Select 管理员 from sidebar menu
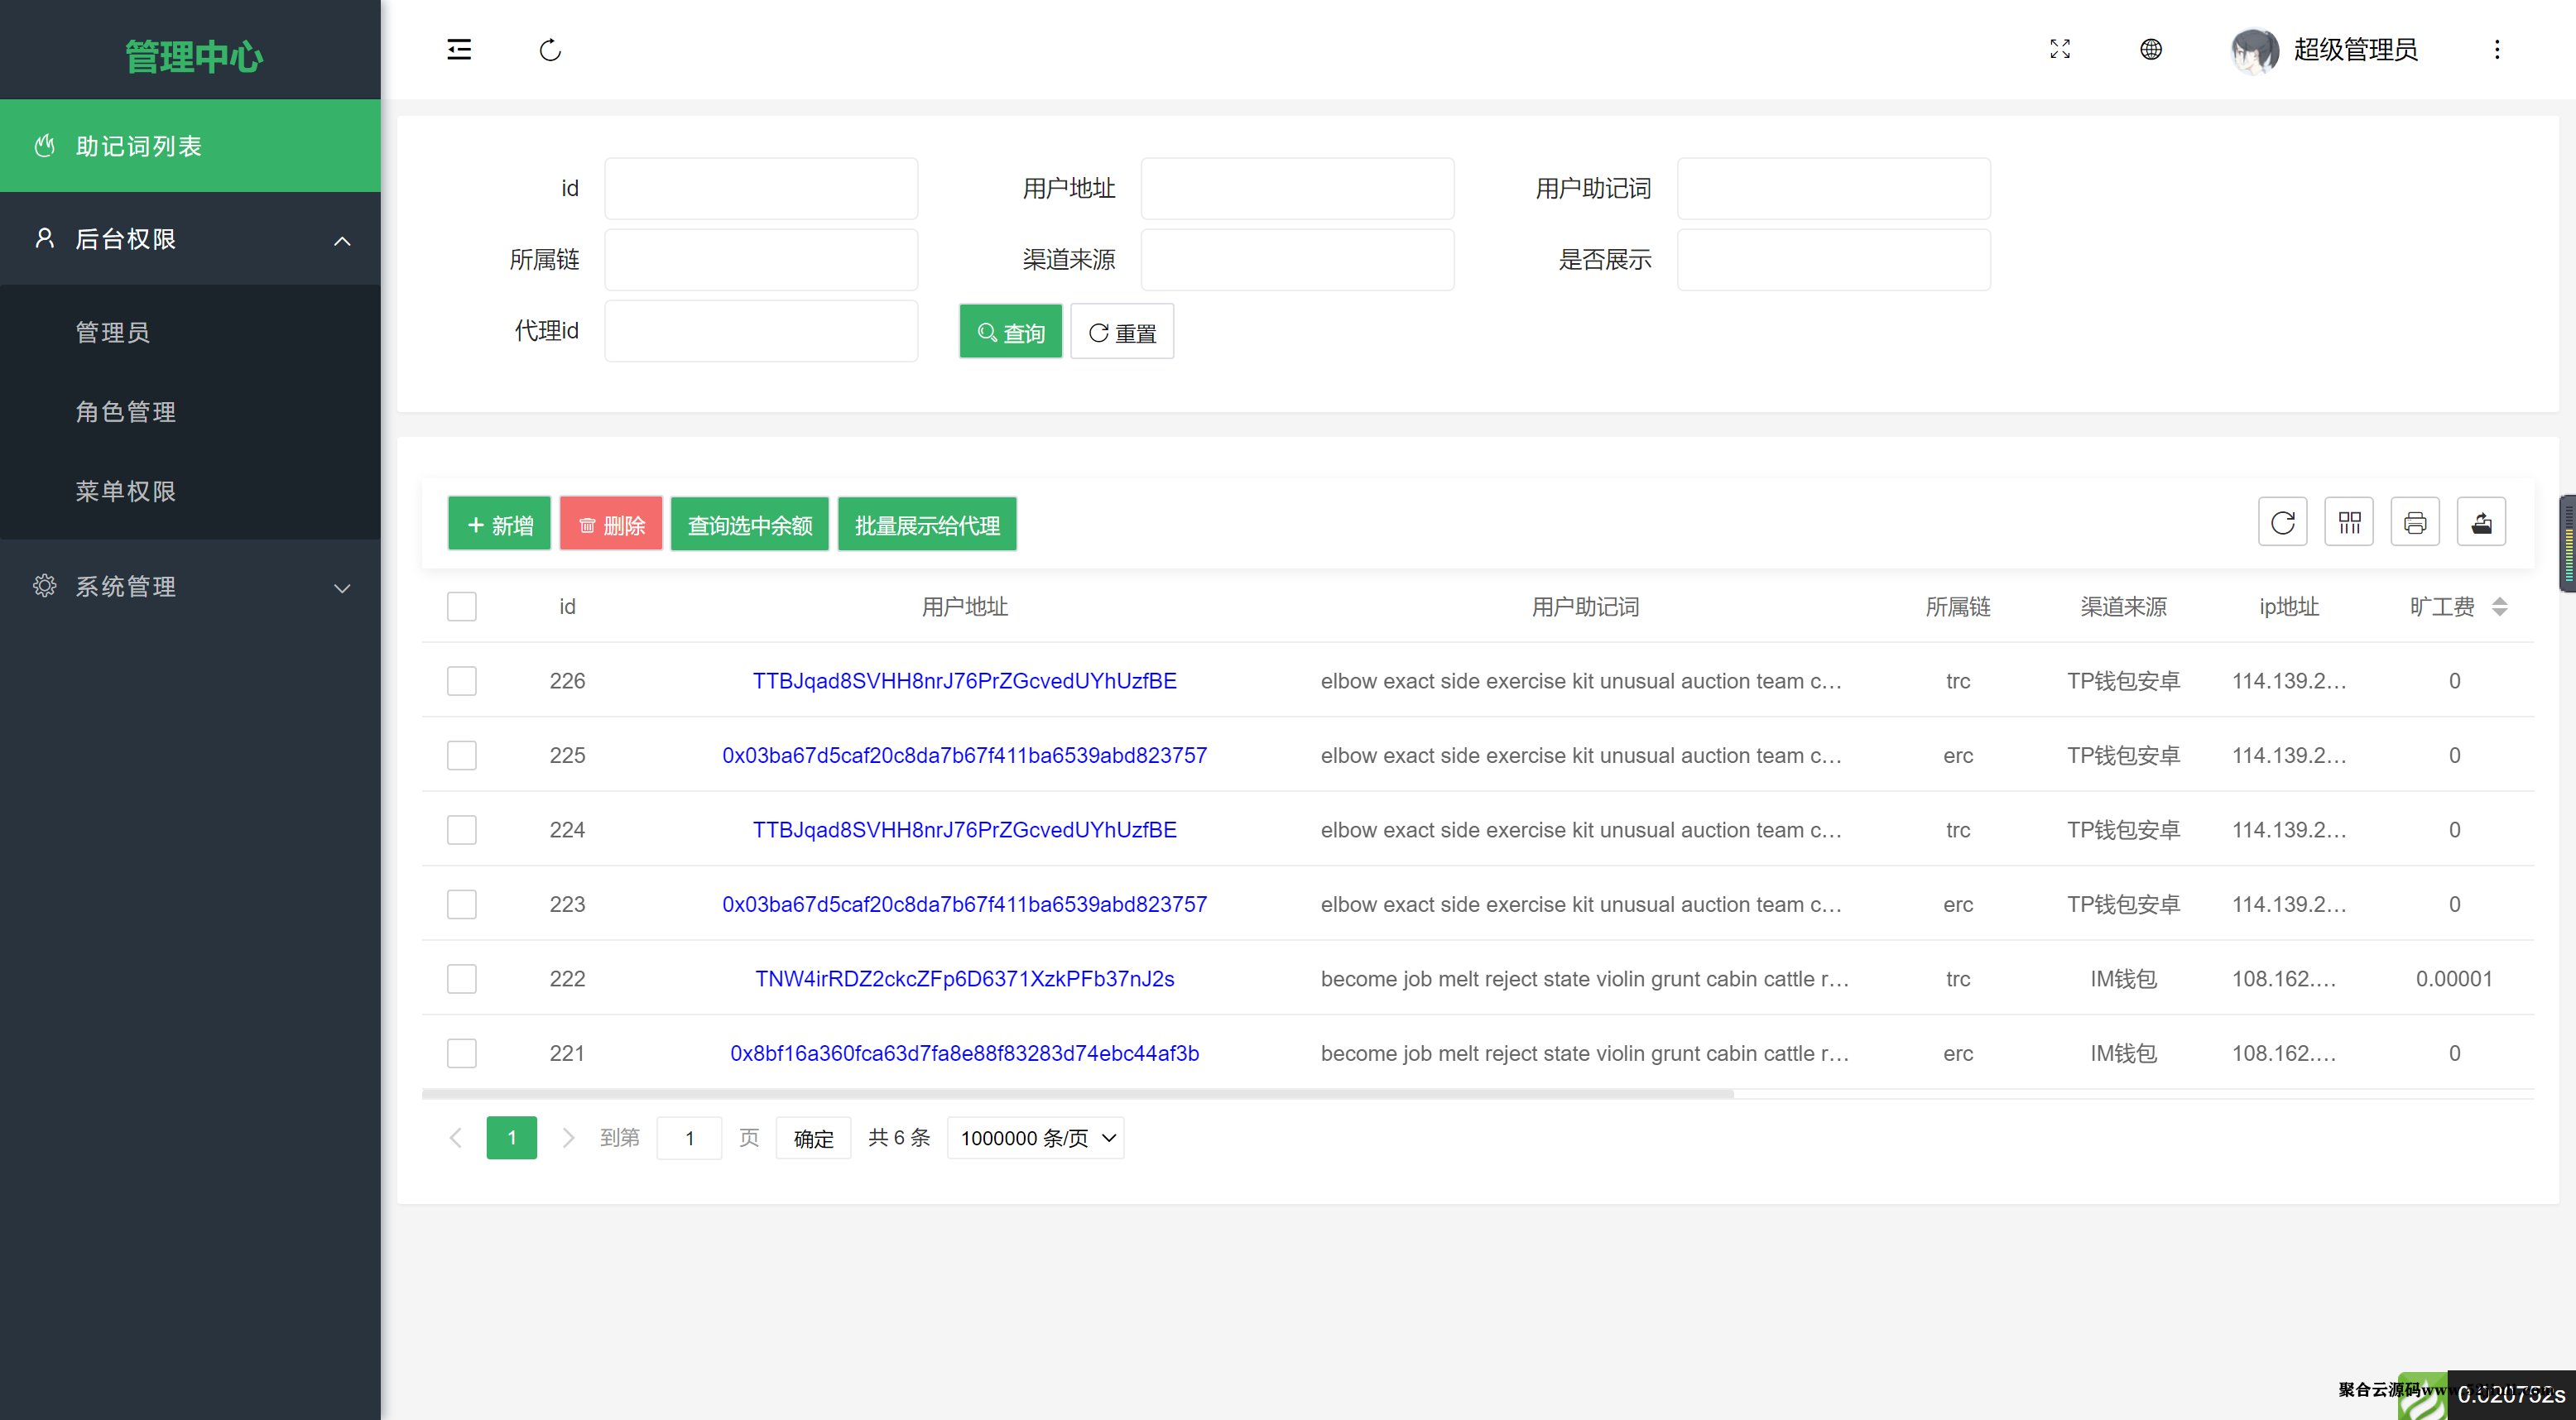Screen dimensions: 2576x1420 click(110, 334)
